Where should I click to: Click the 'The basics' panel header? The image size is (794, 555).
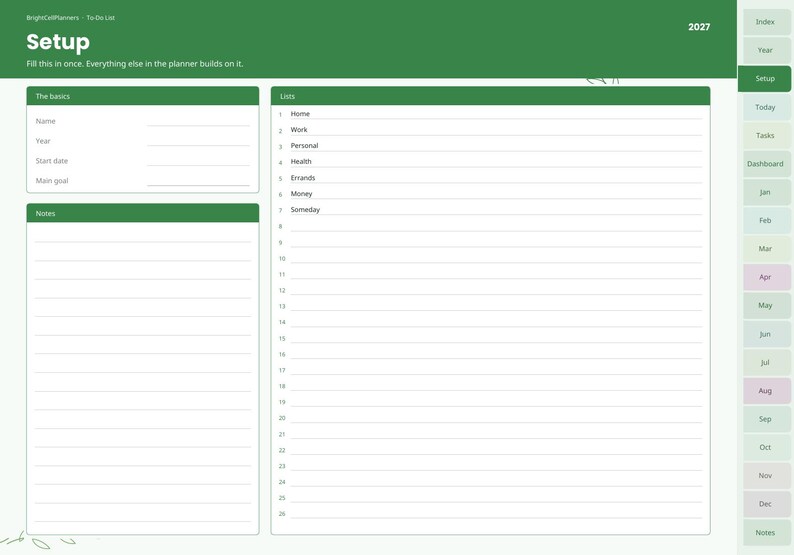[143, 96]
